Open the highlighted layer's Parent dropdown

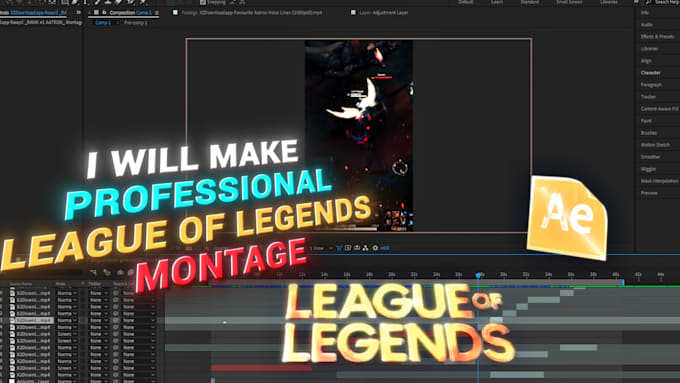[x=139, y=321]
